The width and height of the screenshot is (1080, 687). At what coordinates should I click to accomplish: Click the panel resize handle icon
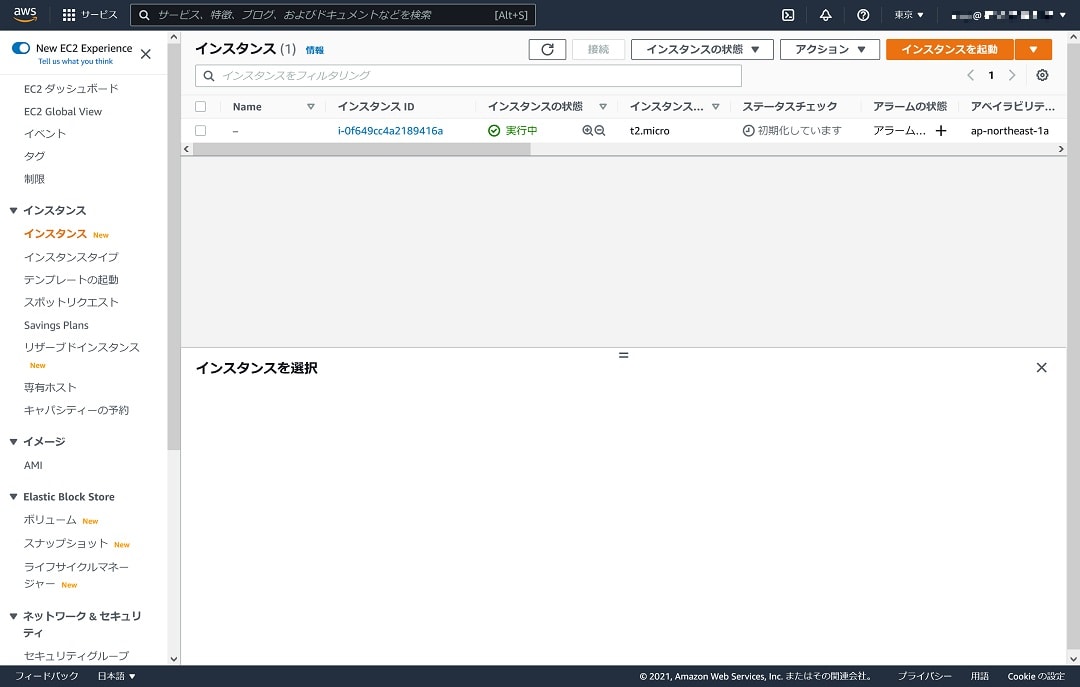pyautogui.click(x=623, y=355)
